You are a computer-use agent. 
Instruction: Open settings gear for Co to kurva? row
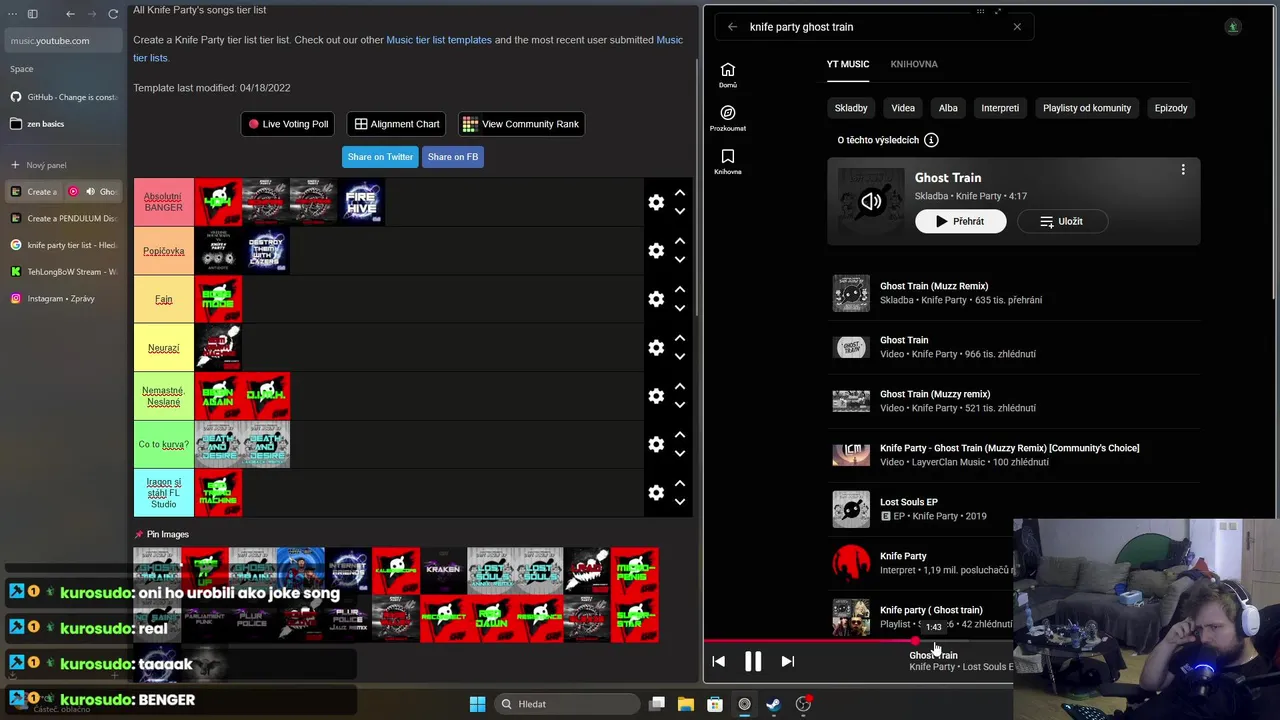pos(656,444)
